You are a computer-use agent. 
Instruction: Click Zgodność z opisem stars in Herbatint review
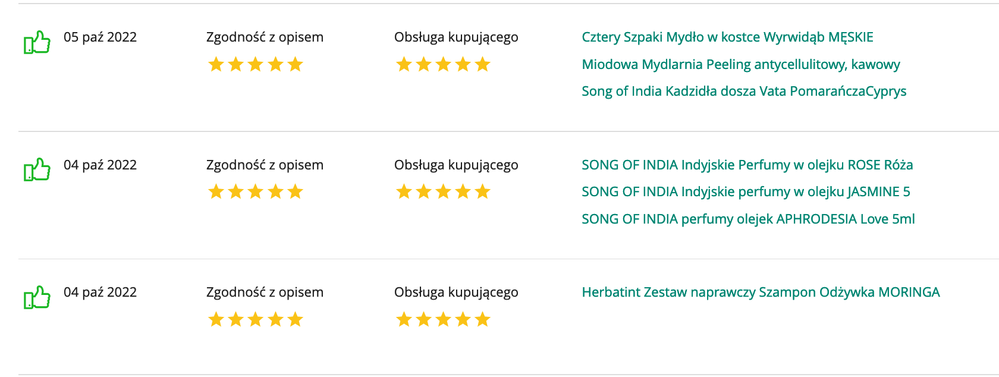pyautogui.click(x=255, y=319)
